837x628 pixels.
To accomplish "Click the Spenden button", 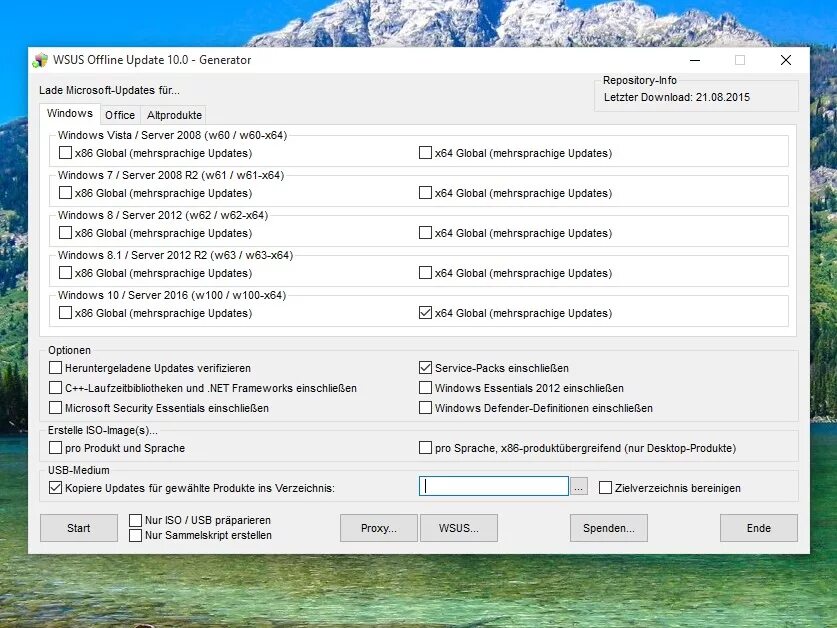I will coord(608,528).
